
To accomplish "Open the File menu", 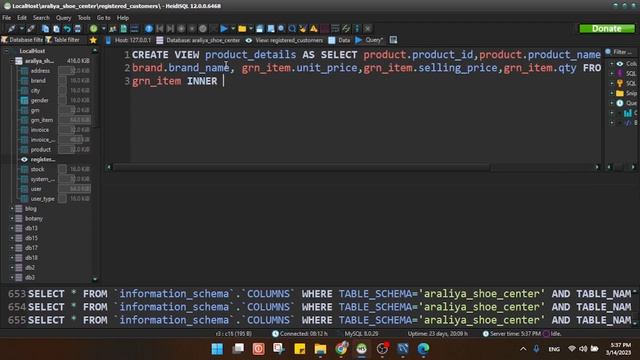I will pos(7,18).
